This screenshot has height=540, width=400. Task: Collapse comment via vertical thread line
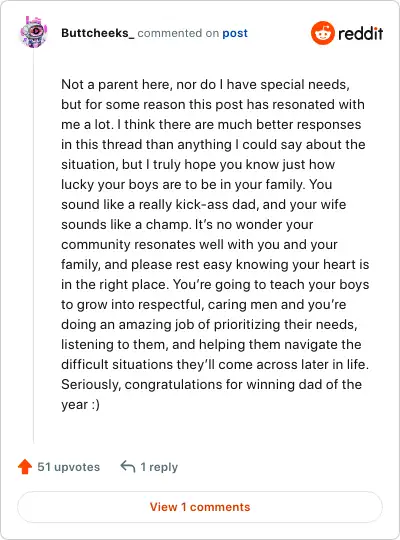click(33, 246)
